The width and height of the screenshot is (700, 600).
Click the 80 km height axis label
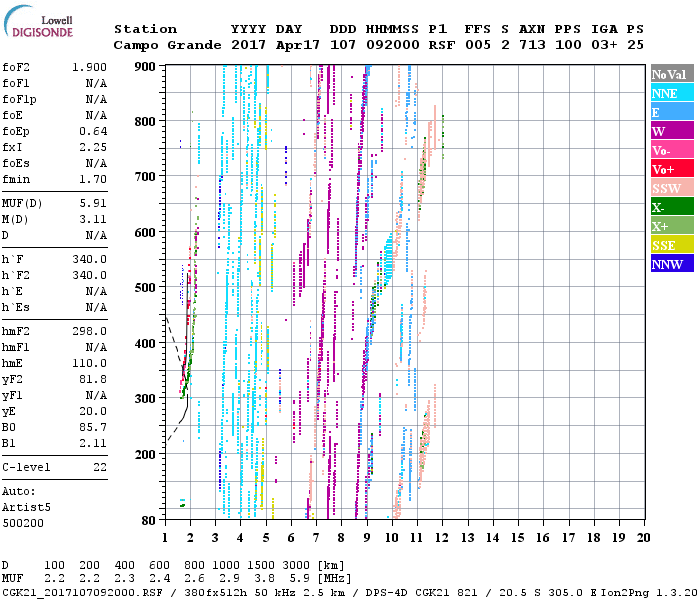point(149,520)
